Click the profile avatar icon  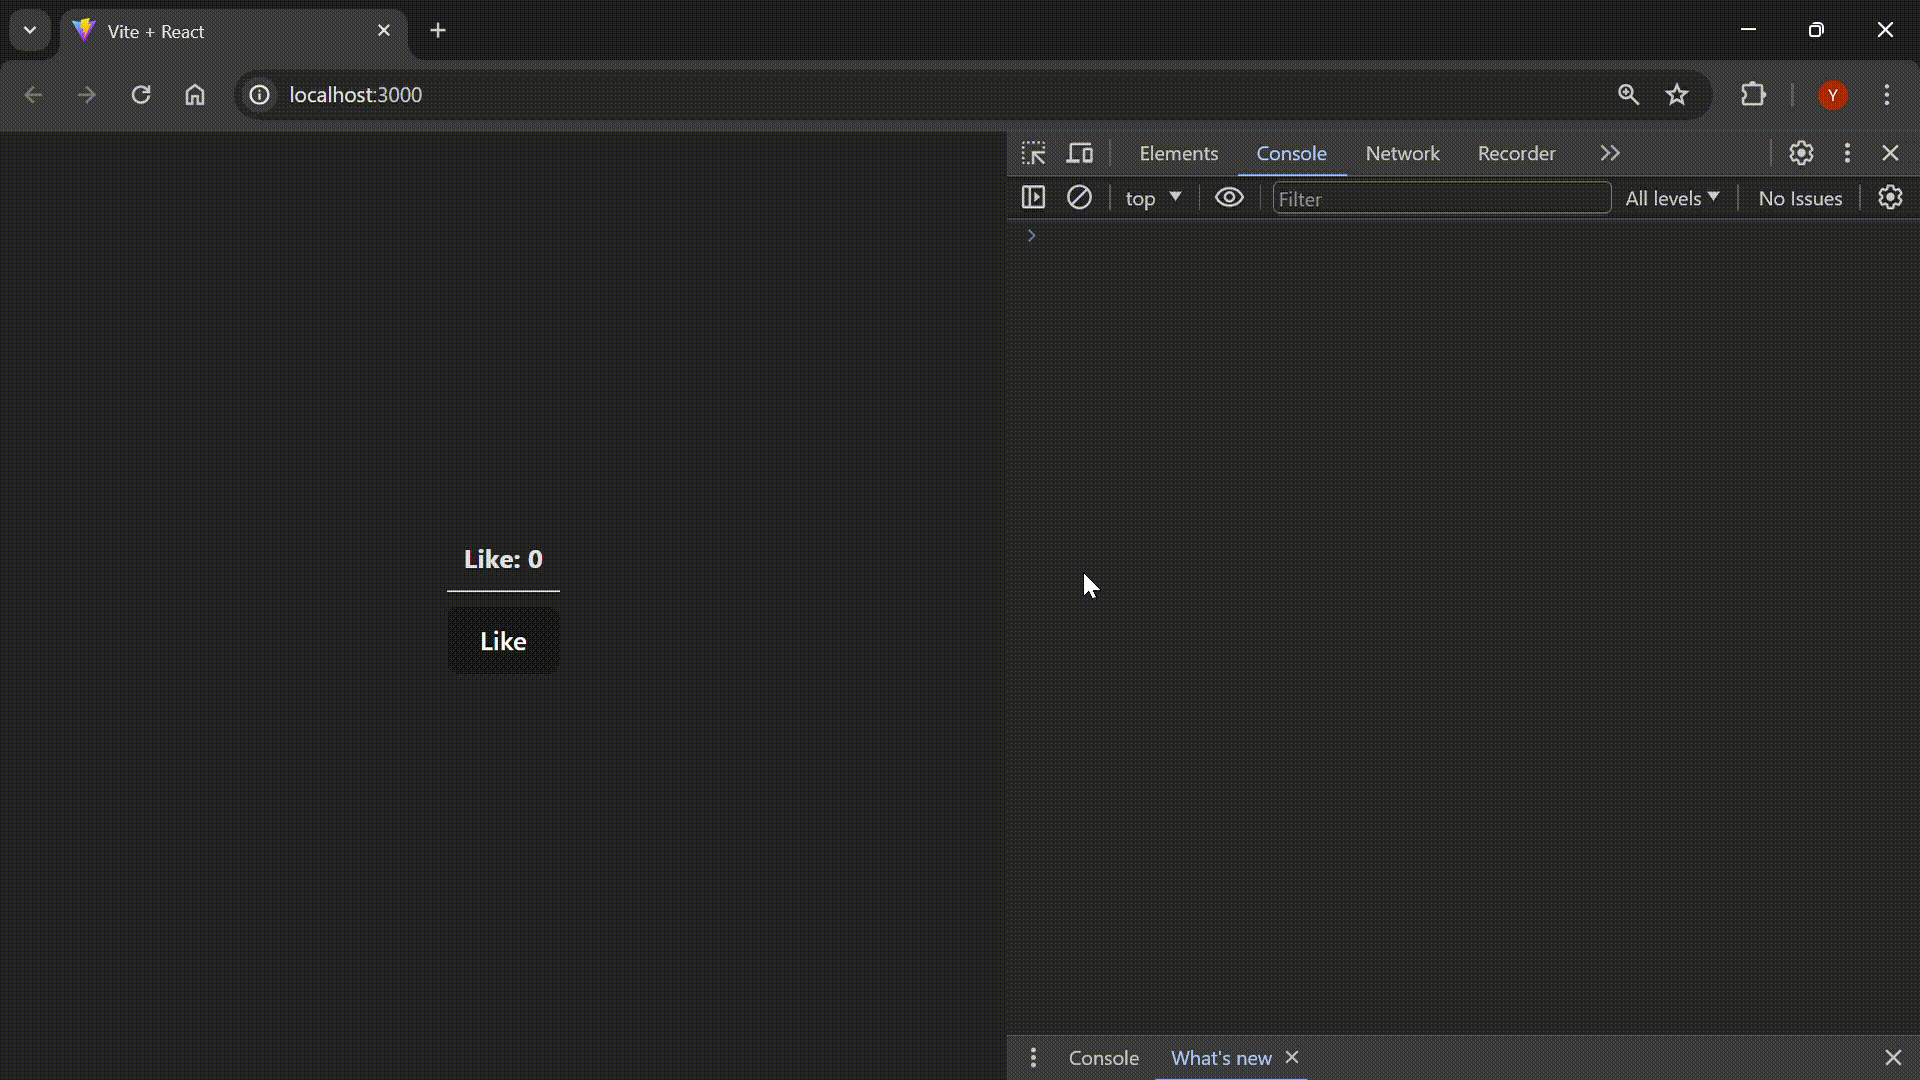click(1833, 94)
